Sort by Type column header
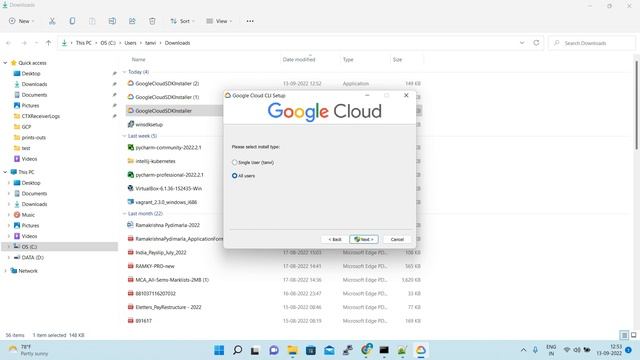 [x=348, y=60]
